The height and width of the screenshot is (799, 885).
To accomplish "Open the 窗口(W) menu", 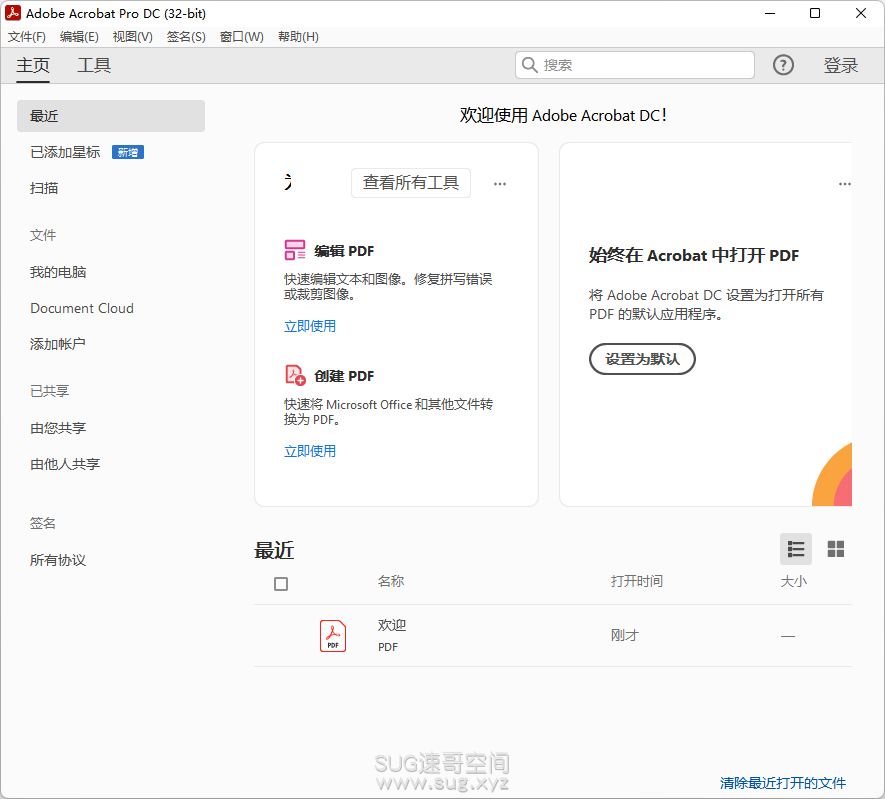I will (242, 37).
